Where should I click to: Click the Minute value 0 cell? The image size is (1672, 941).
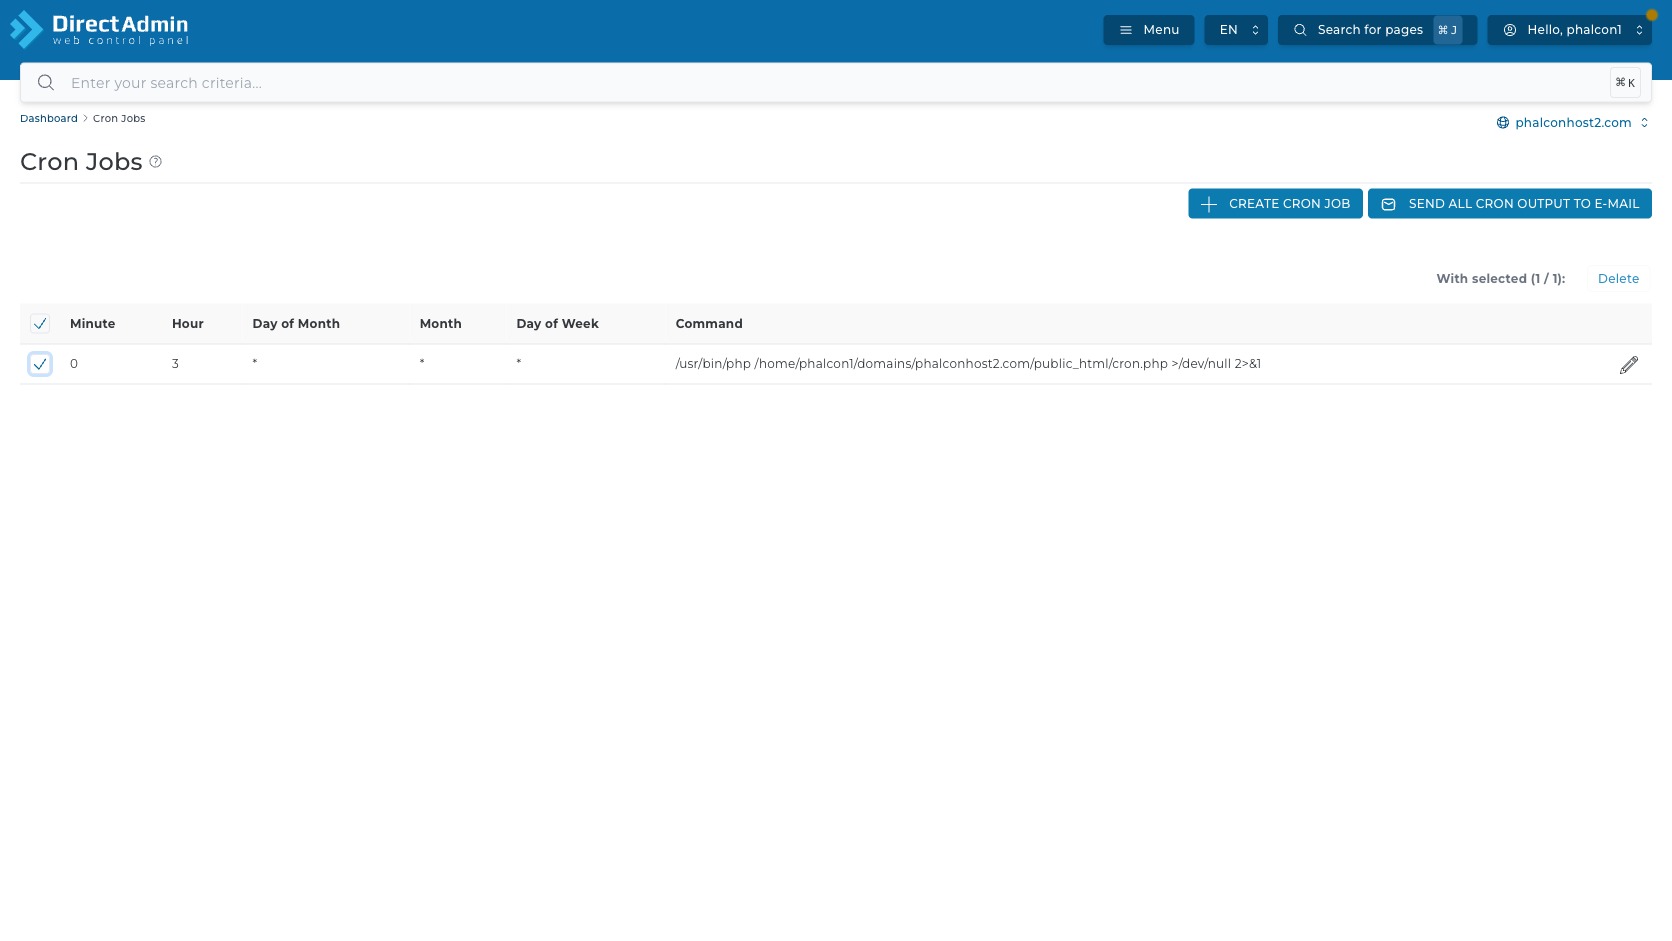click(x=74, y=364)
